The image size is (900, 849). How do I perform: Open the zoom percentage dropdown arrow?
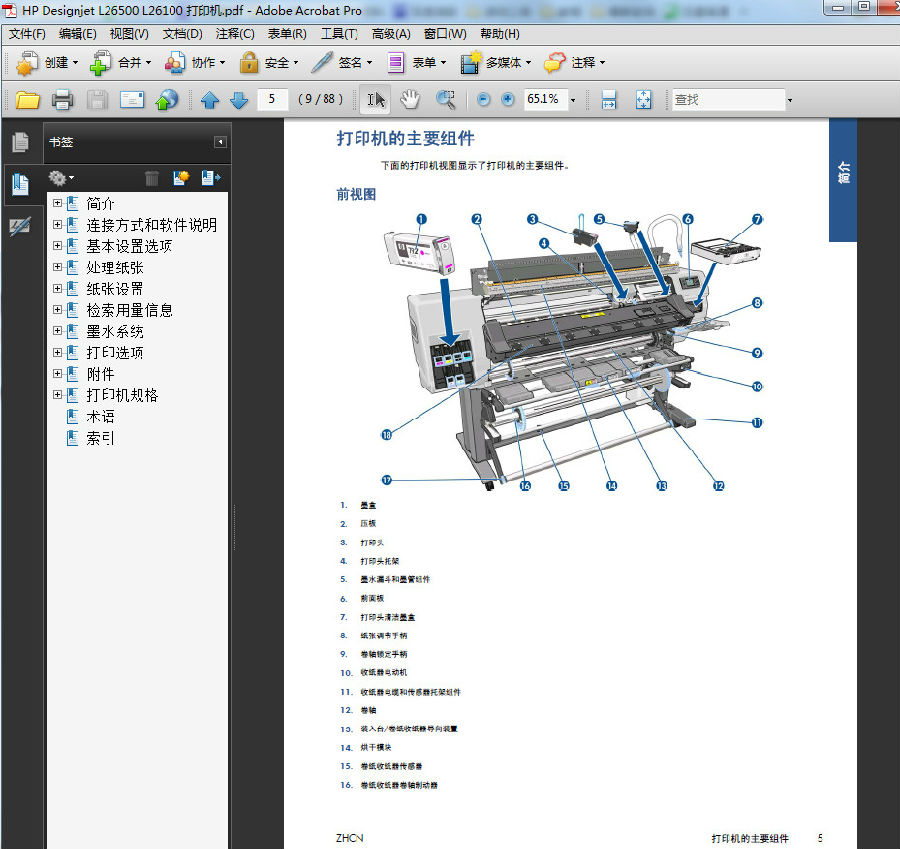click(573, 100)
